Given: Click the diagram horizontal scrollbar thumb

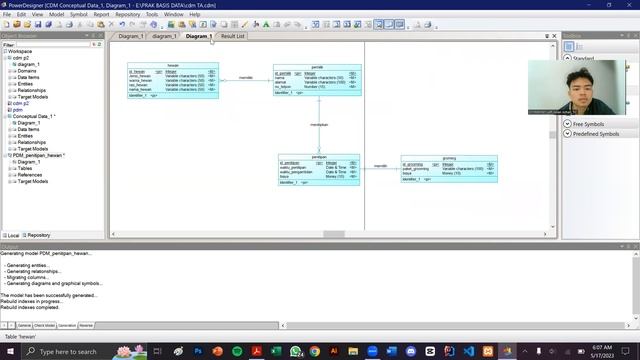Looking at the screenshot, I should pyautogui.click(x=334, y=234).
